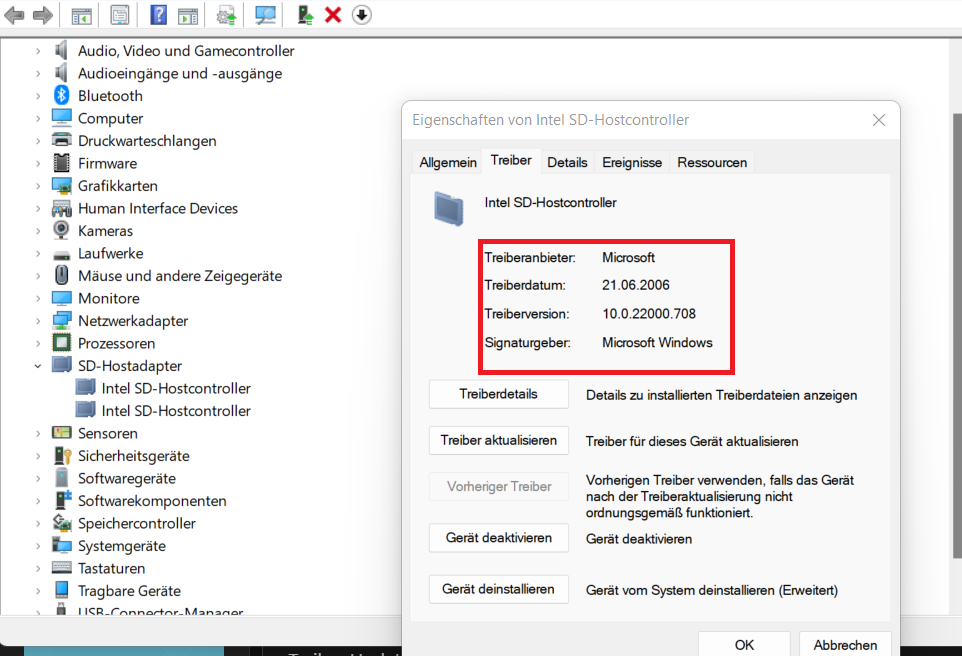Select the Druckwarteschlangen printer icon
This screenshot has width=962, height=656.
(61, 140)
